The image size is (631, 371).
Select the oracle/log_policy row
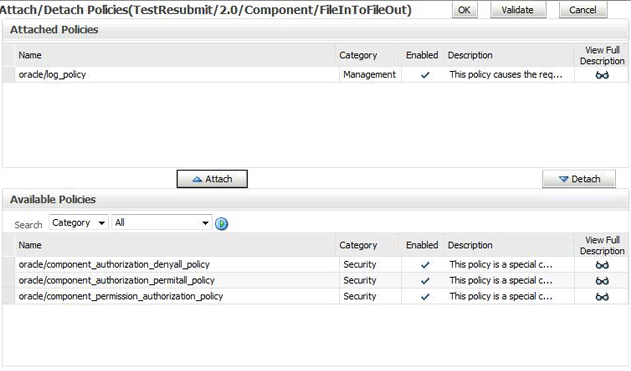point(315,74)
